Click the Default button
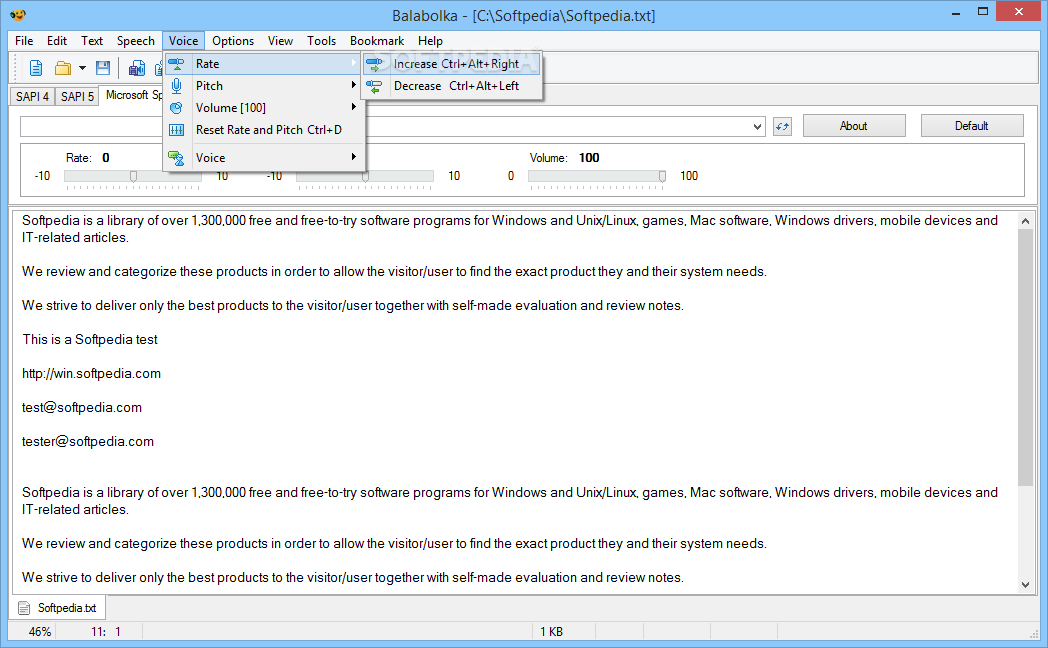This screenshot has width=1048, height=648. click(x=971, y=126)
